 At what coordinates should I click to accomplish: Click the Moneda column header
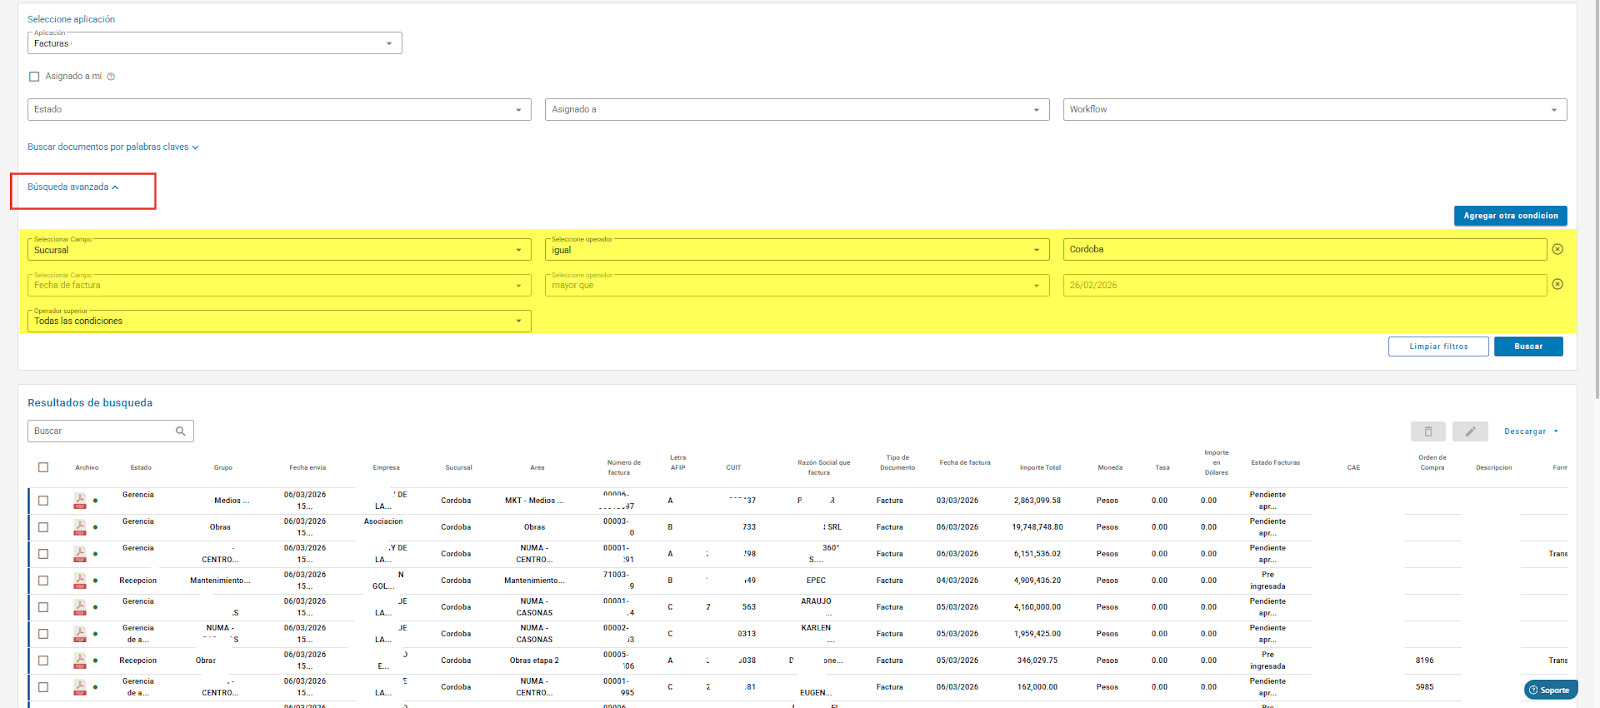click(1109, 467)
